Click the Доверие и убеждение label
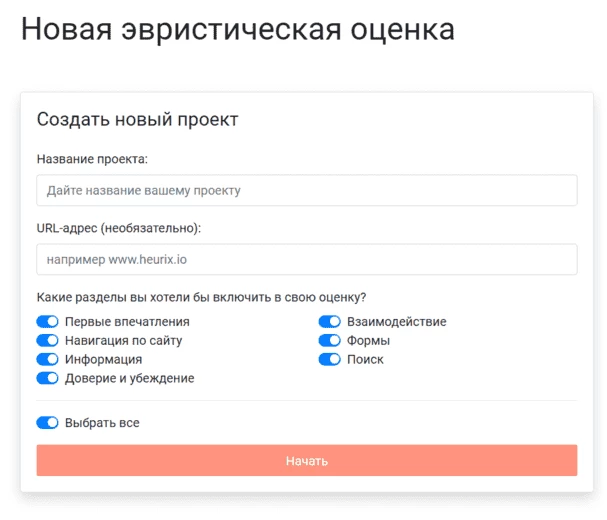 click(130, 378)
